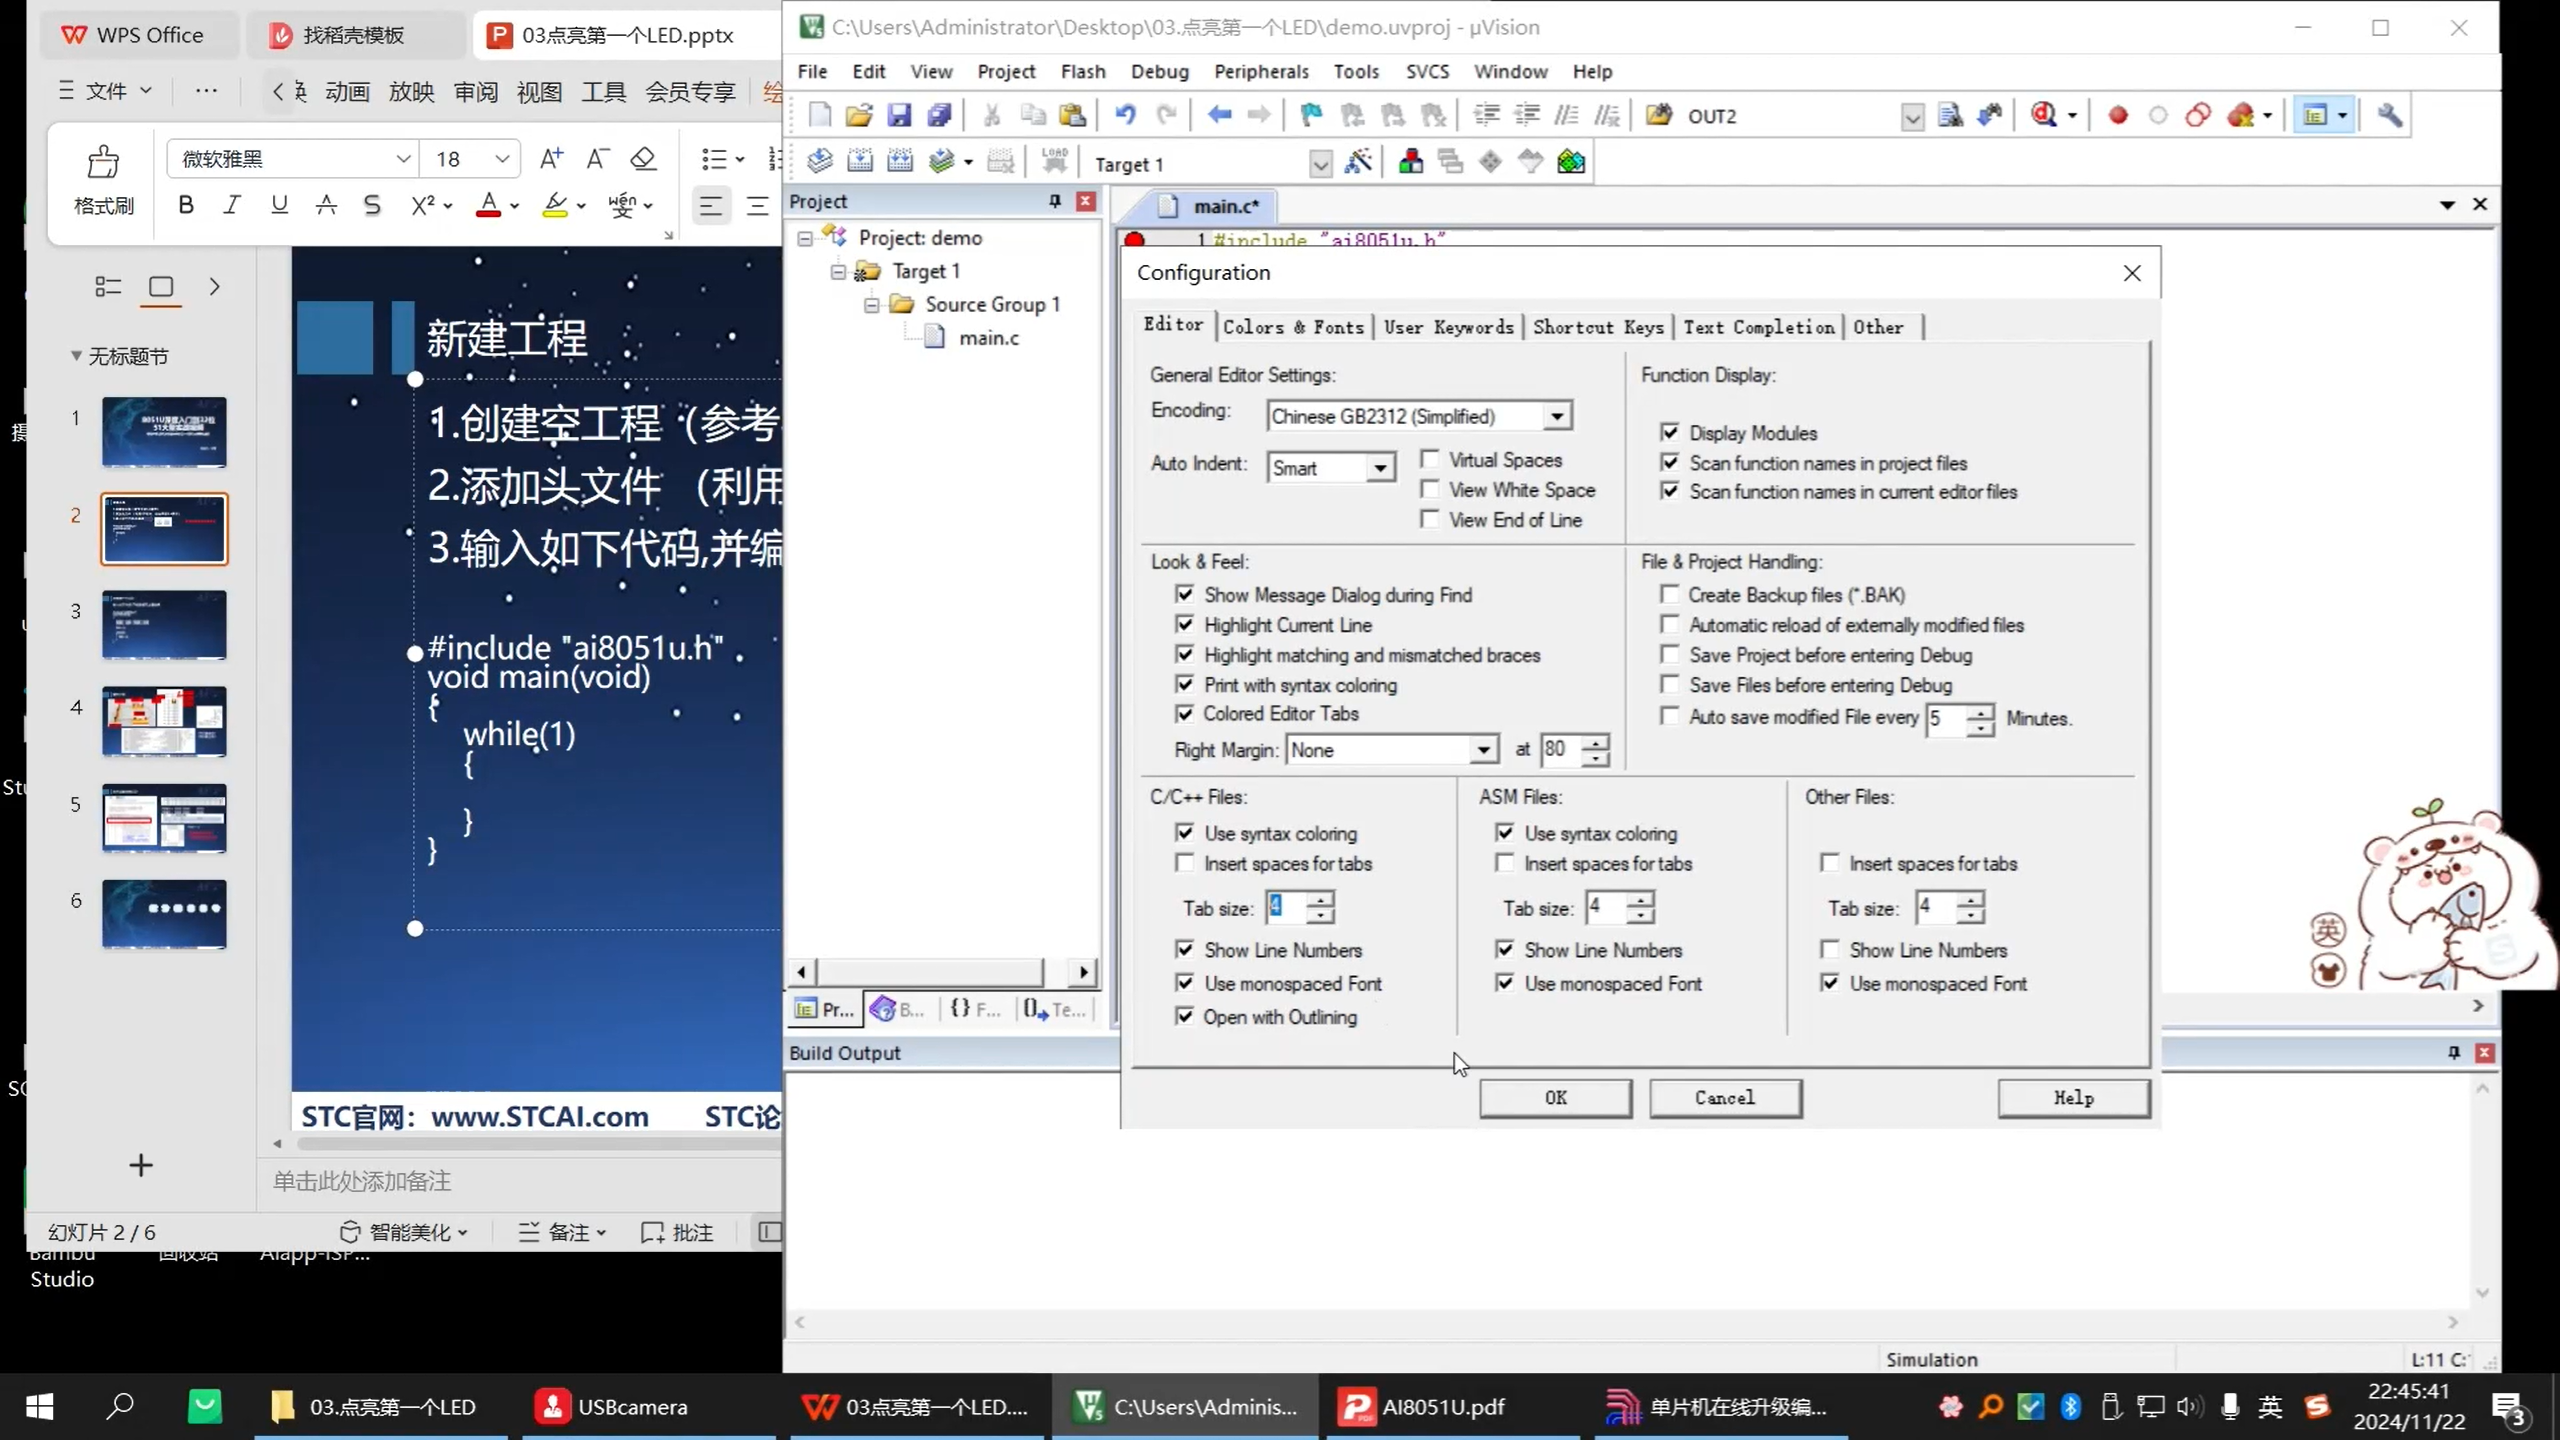Screen dimensions: 2560x1440
Task: Click the WPS font color swatch
Action: point(488,206)
